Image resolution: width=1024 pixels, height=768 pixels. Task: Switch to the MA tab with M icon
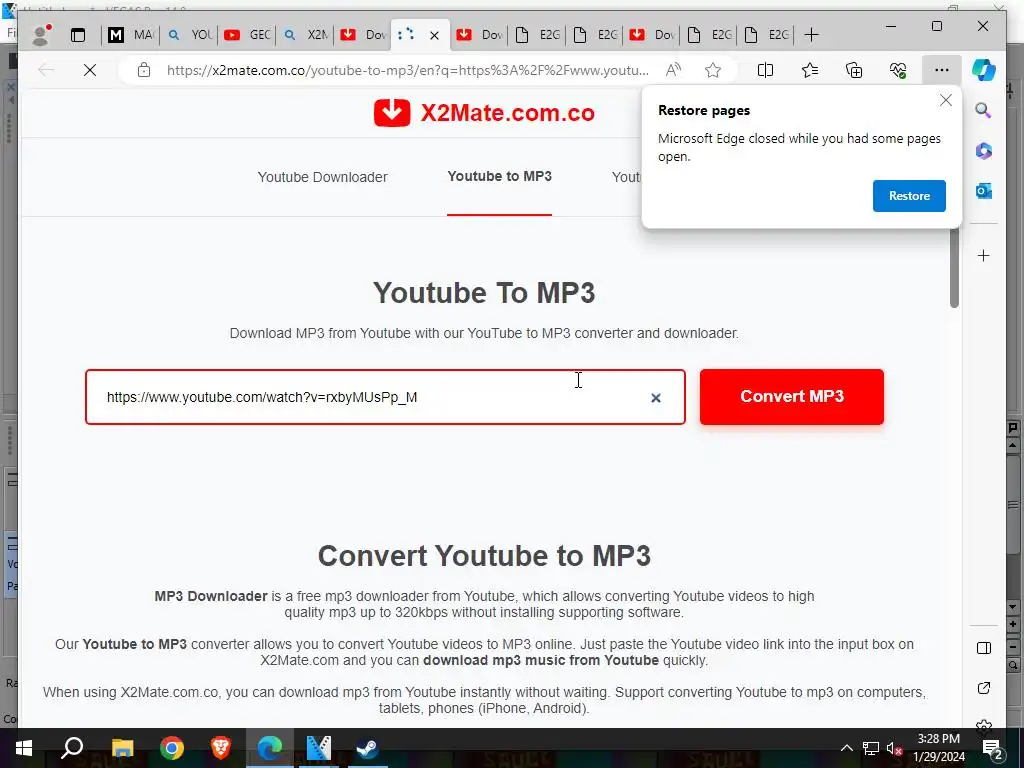131,35
